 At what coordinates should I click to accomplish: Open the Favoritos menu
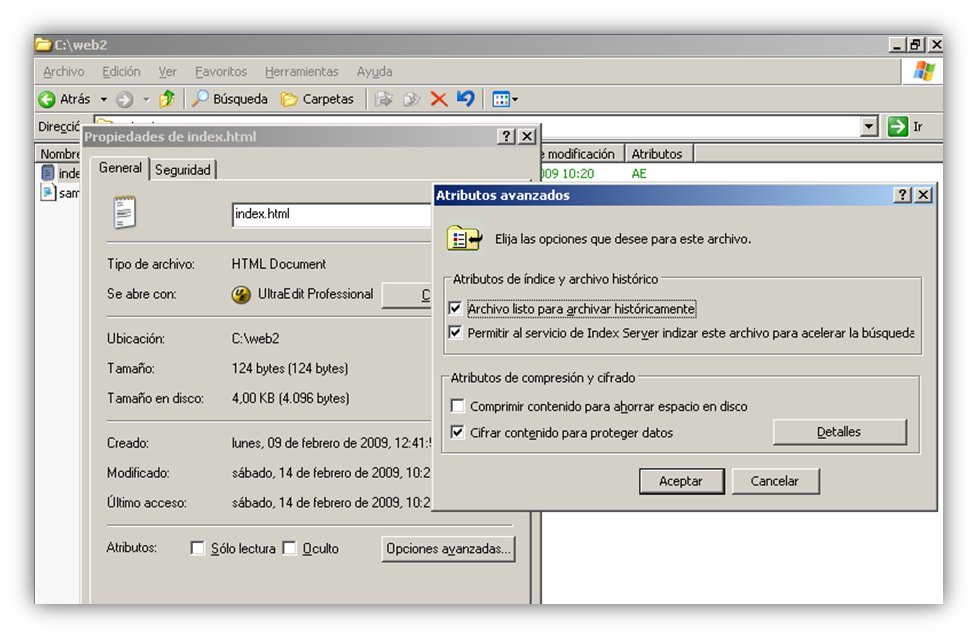[221, 72]
